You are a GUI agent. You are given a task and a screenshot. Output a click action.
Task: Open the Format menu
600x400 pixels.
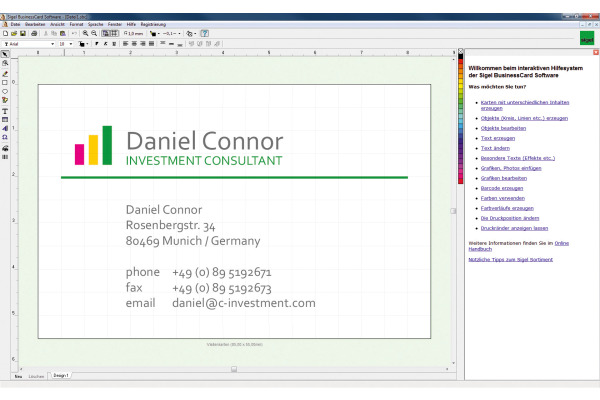[74, 23]
